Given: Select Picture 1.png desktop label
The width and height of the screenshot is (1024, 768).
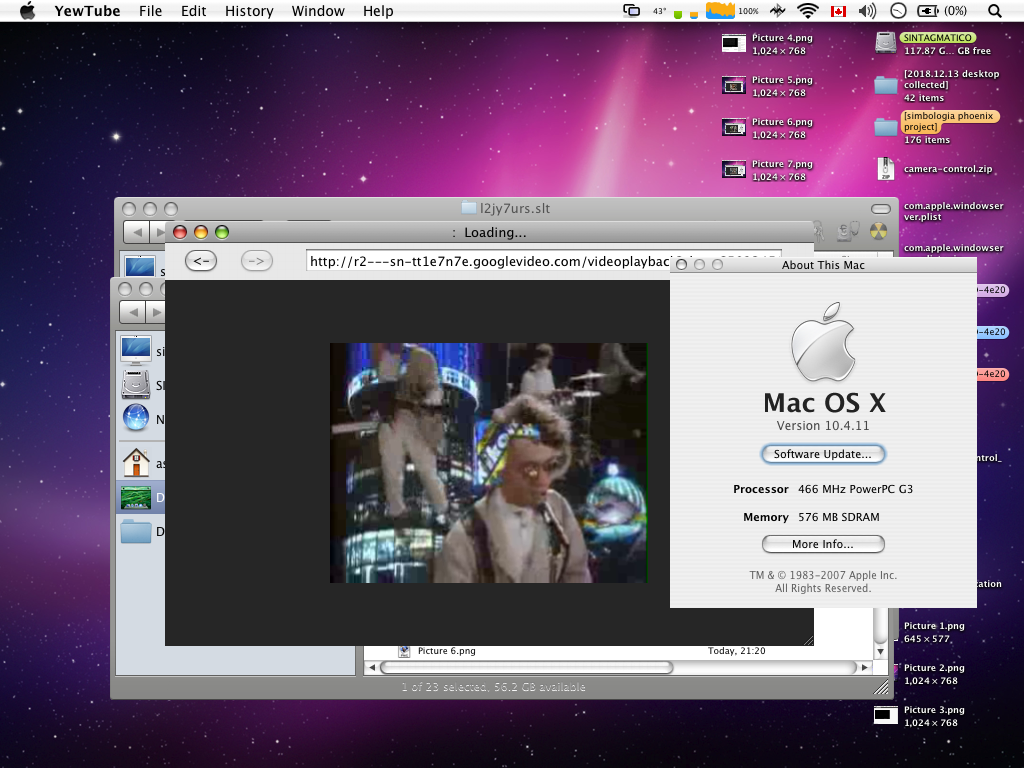Looking at the screenshot, I should pyautogui.click(x=934, y=626).
